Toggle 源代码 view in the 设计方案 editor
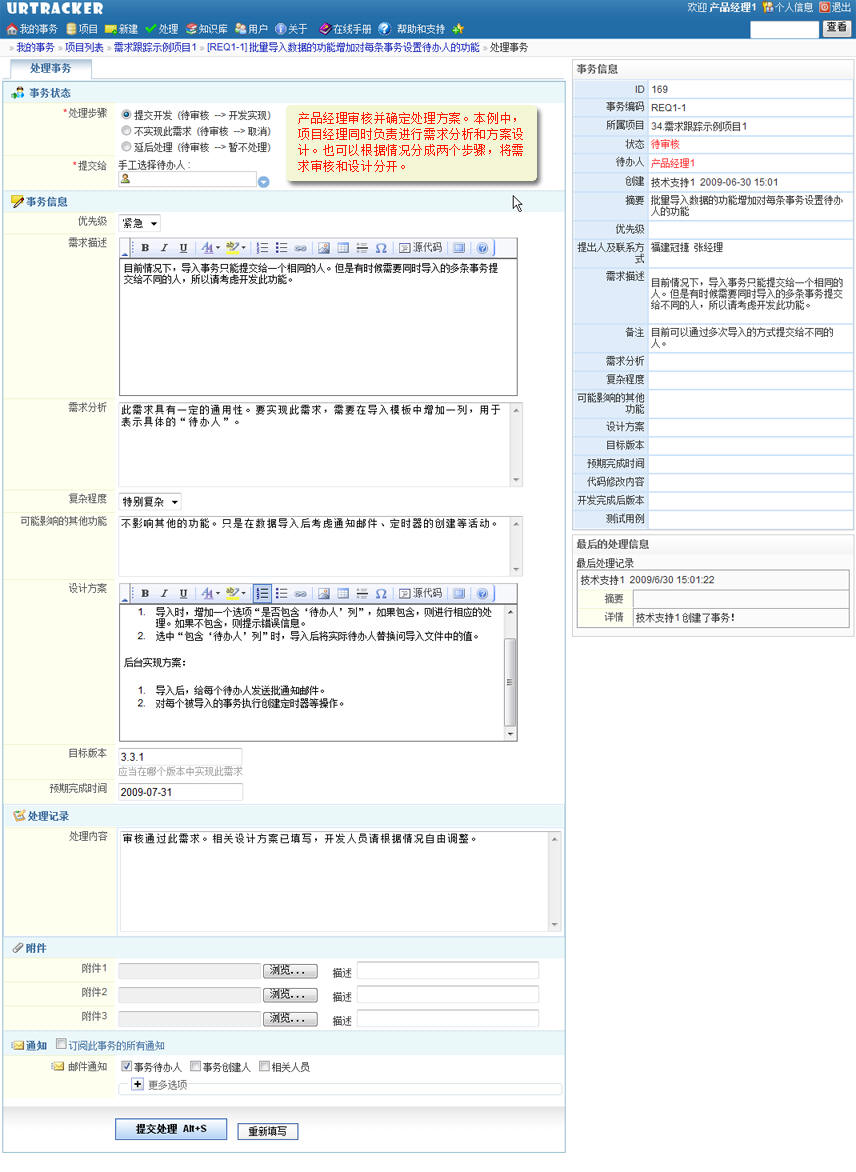856x1172 pixels. click(x=420, y=593)
